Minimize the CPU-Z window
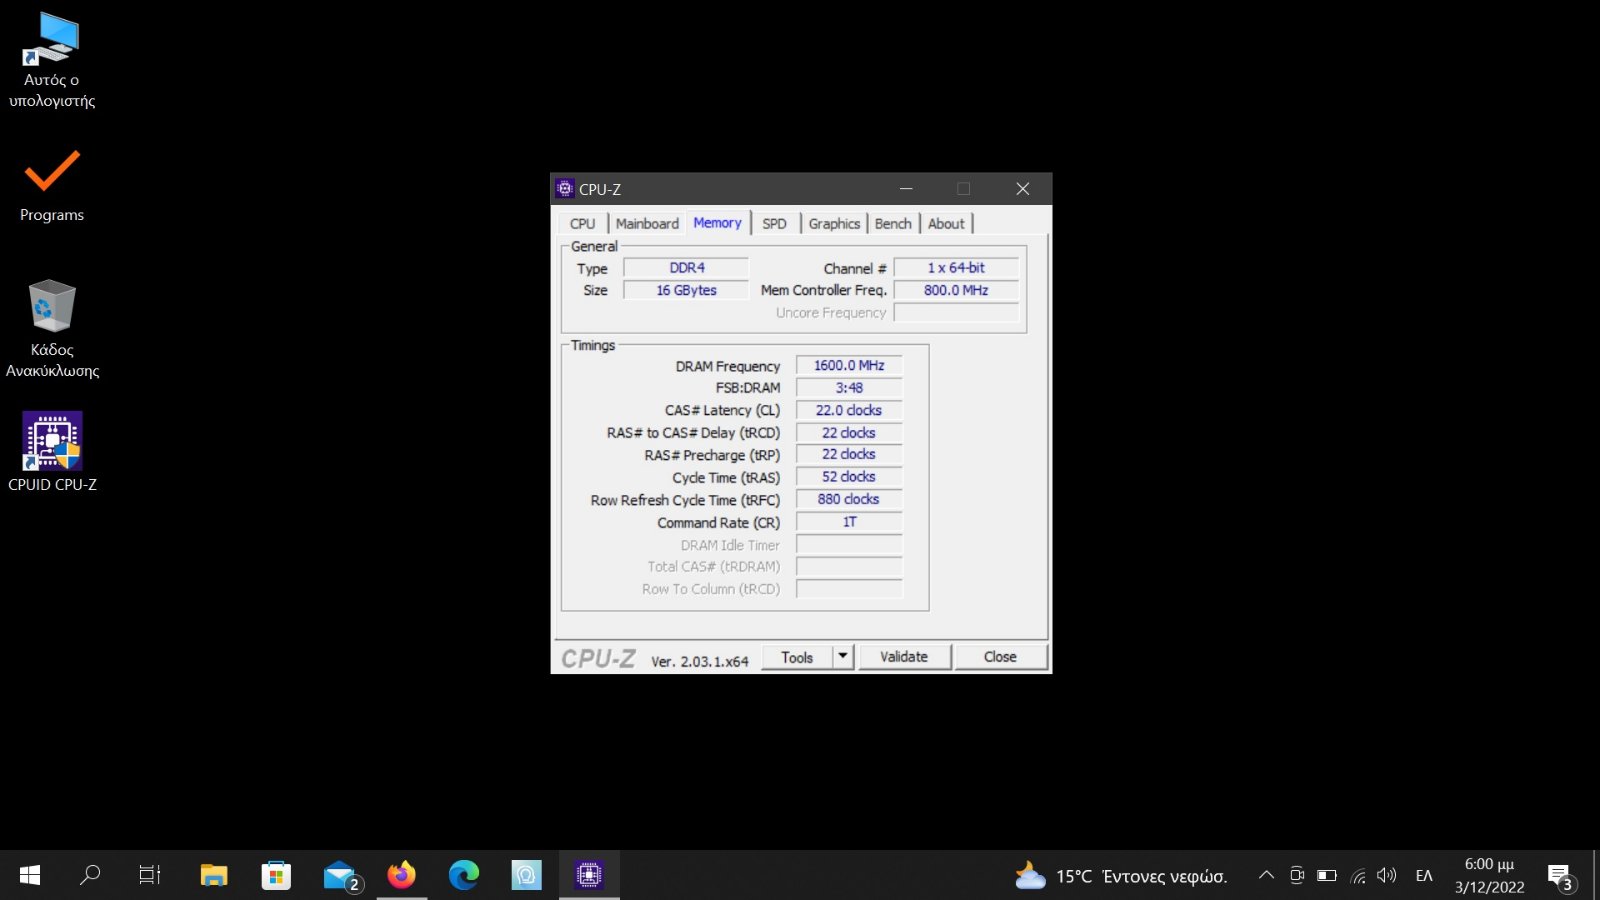Viewport: 1600px width, 900px height. pyautogui.click(x=906, y=189)
